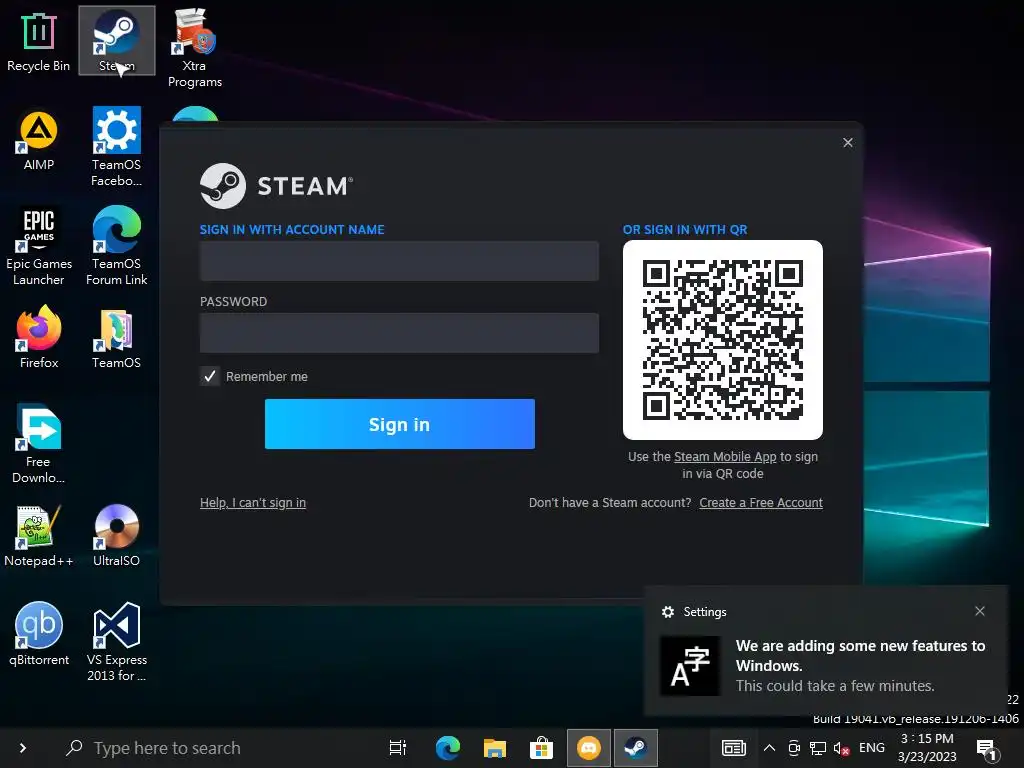
Task: Select the Firefox desktop icon
Action: pyautogui.click(x=39, y=338)
